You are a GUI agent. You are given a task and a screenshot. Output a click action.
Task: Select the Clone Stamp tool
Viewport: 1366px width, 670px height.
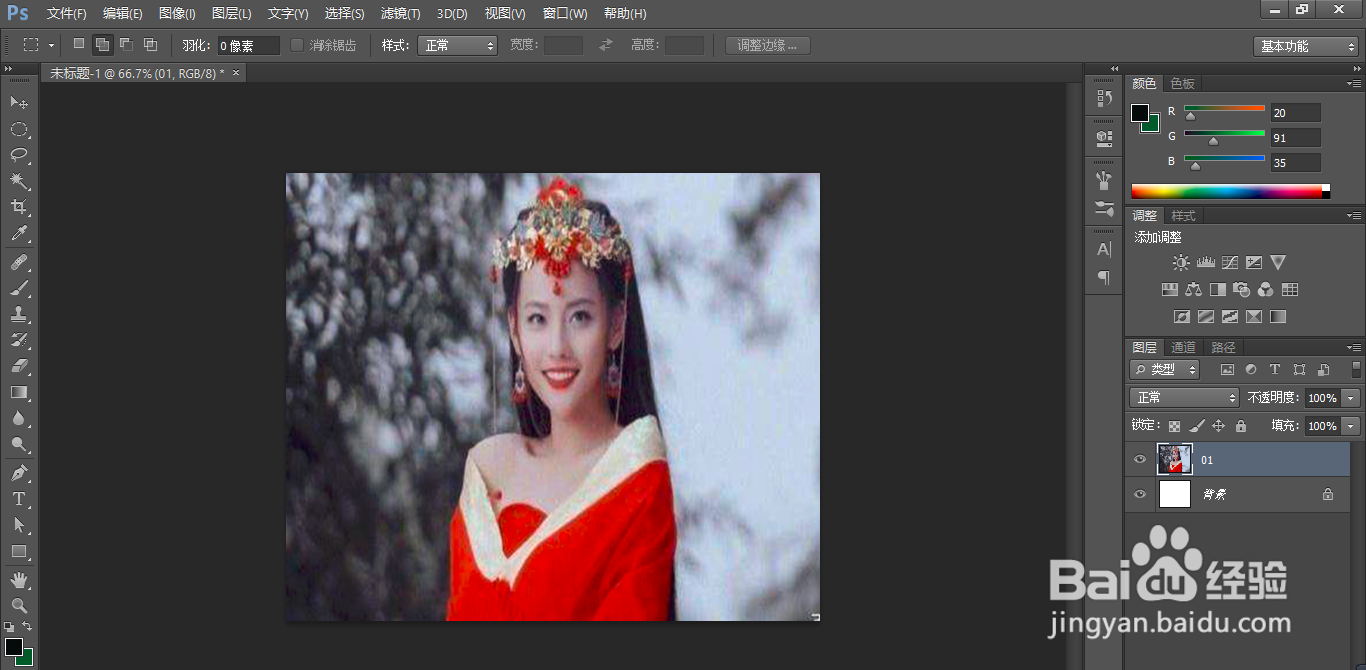click(19, 314)
